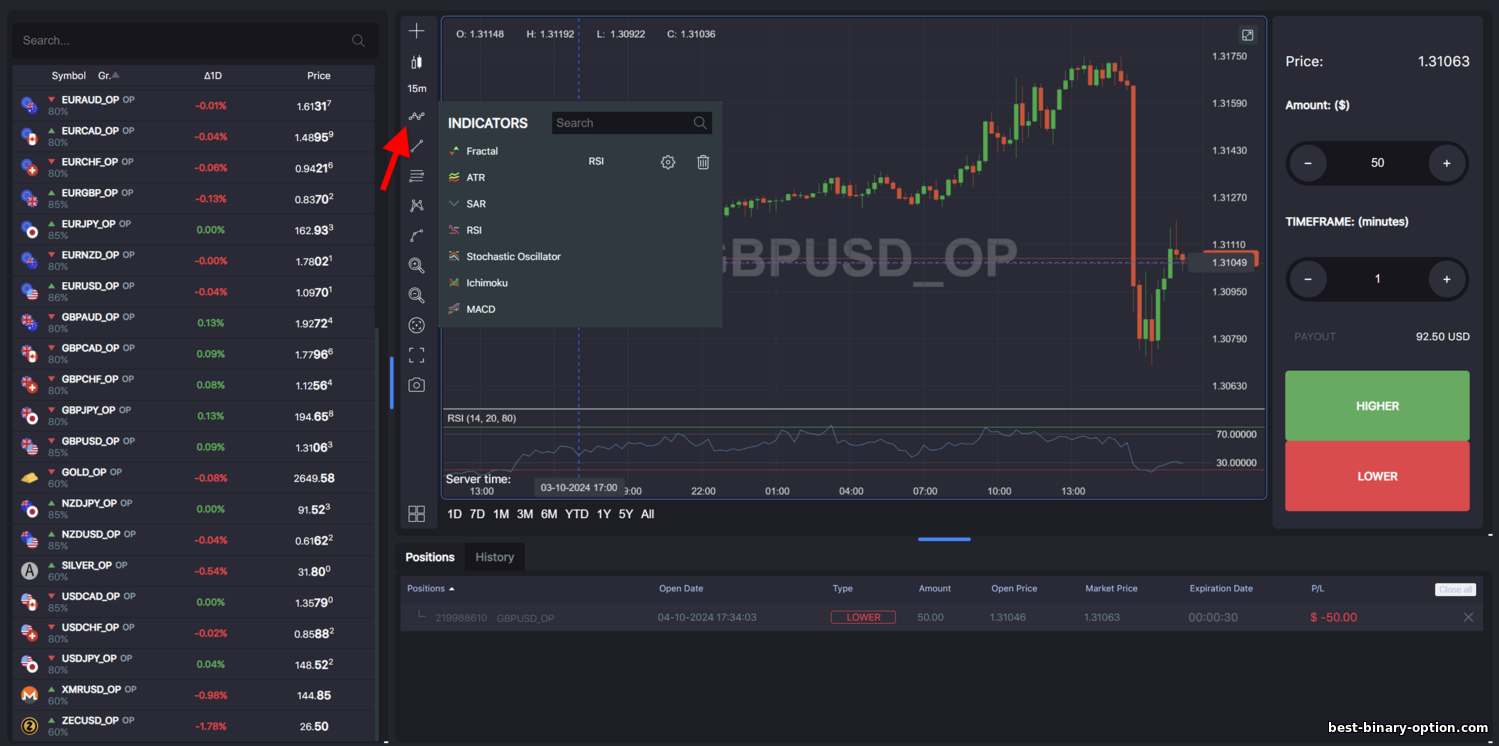This screenshot has height=746, width=1499.
Task: Select SILVER_OP symbol row
Action: point(194,570)
